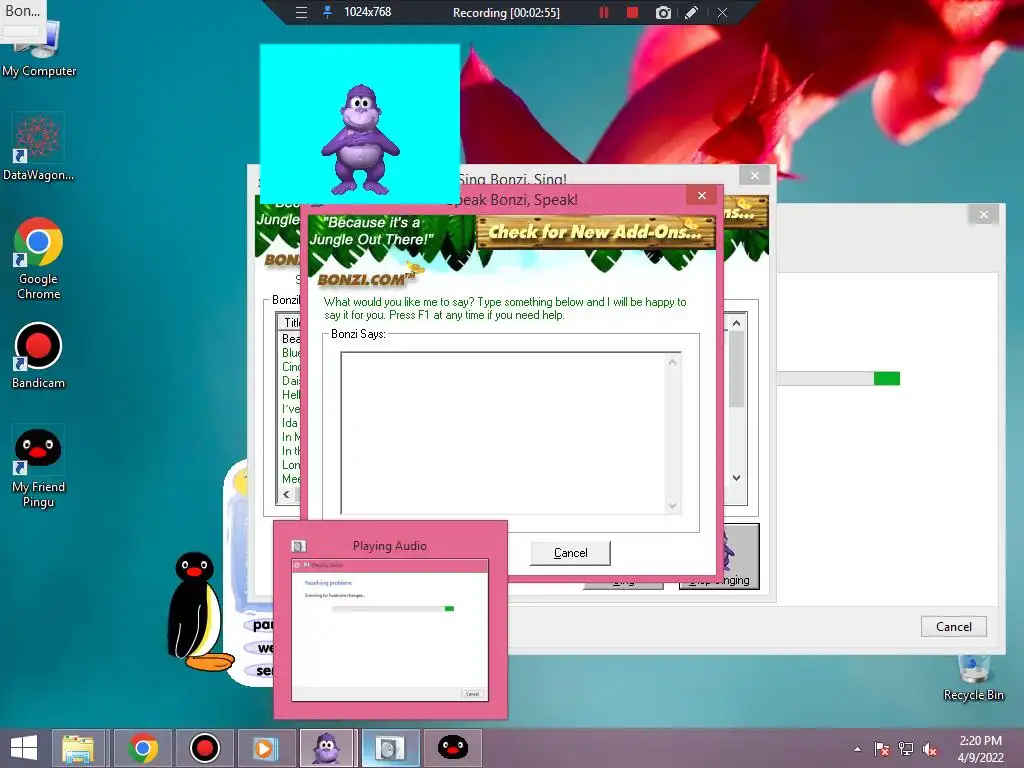Switch to Pingu taskbar icon

point(453,748)
